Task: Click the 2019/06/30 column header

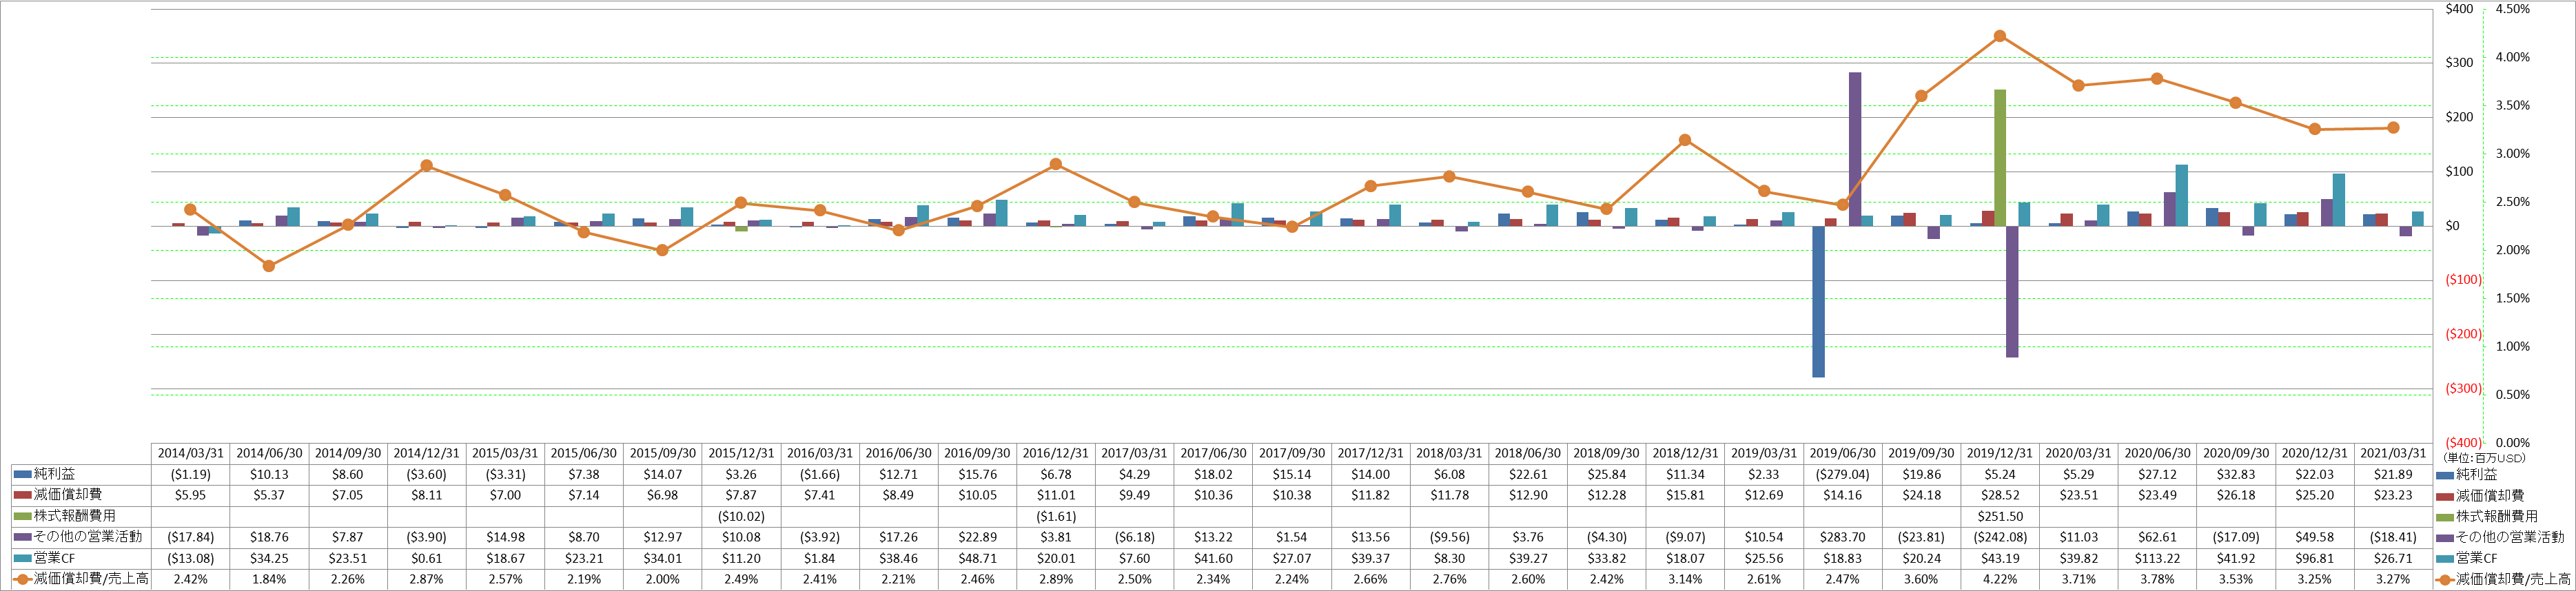Action: point(1843,453)
